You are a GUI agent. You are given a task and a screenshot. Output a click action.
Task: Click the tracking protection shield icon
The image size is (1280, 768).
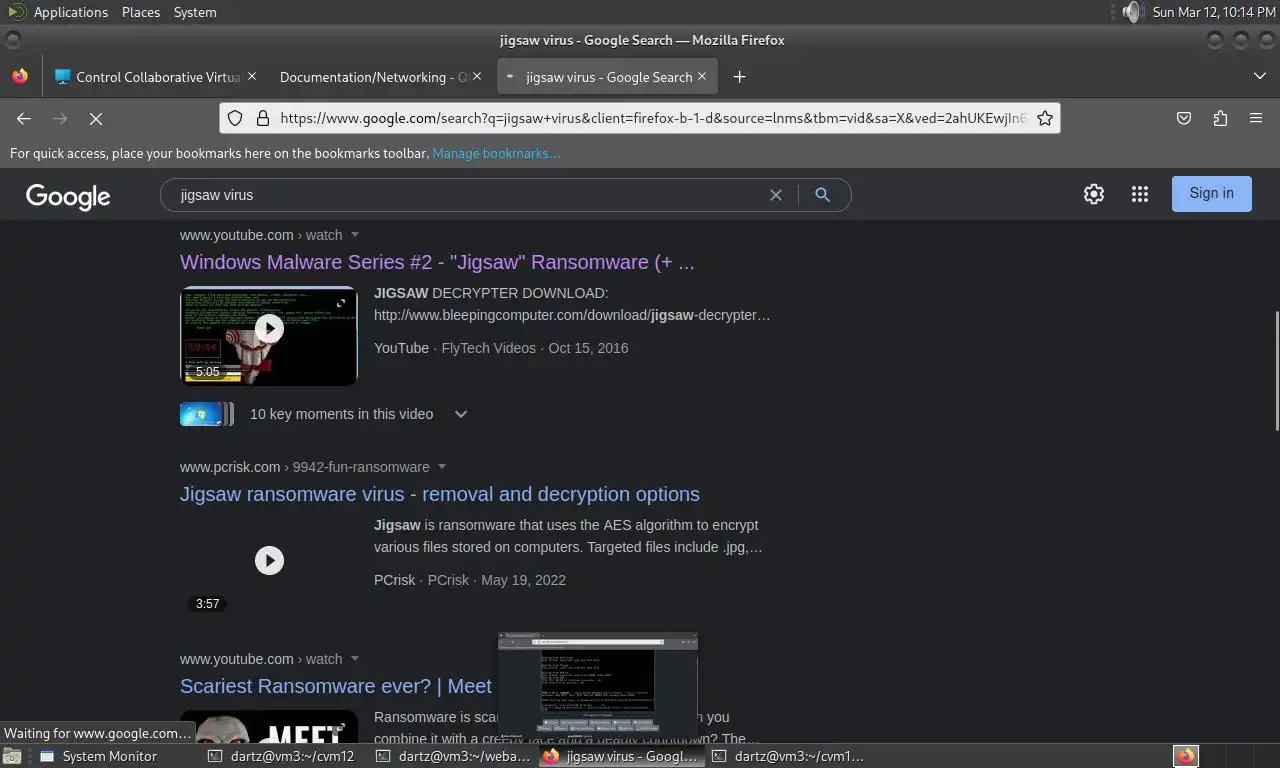click(235, 118)
